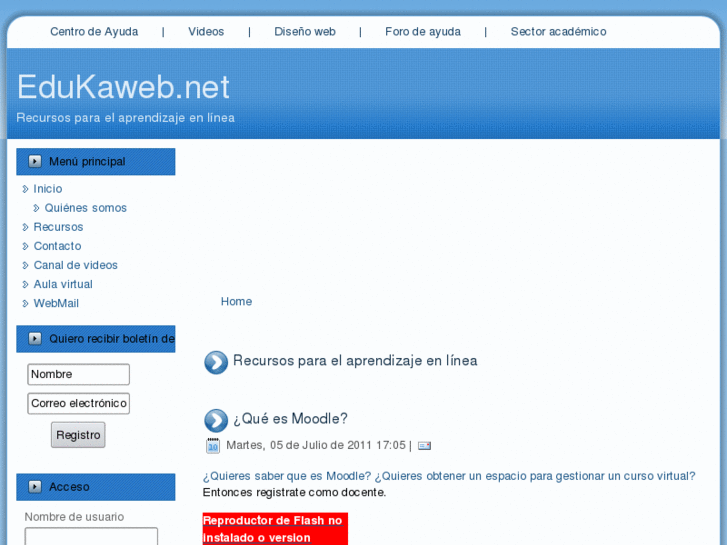Viewport: 727px width, 545px height.
Task: Click the tagline under the EduKaweb.net title
Action: point(126,118)
